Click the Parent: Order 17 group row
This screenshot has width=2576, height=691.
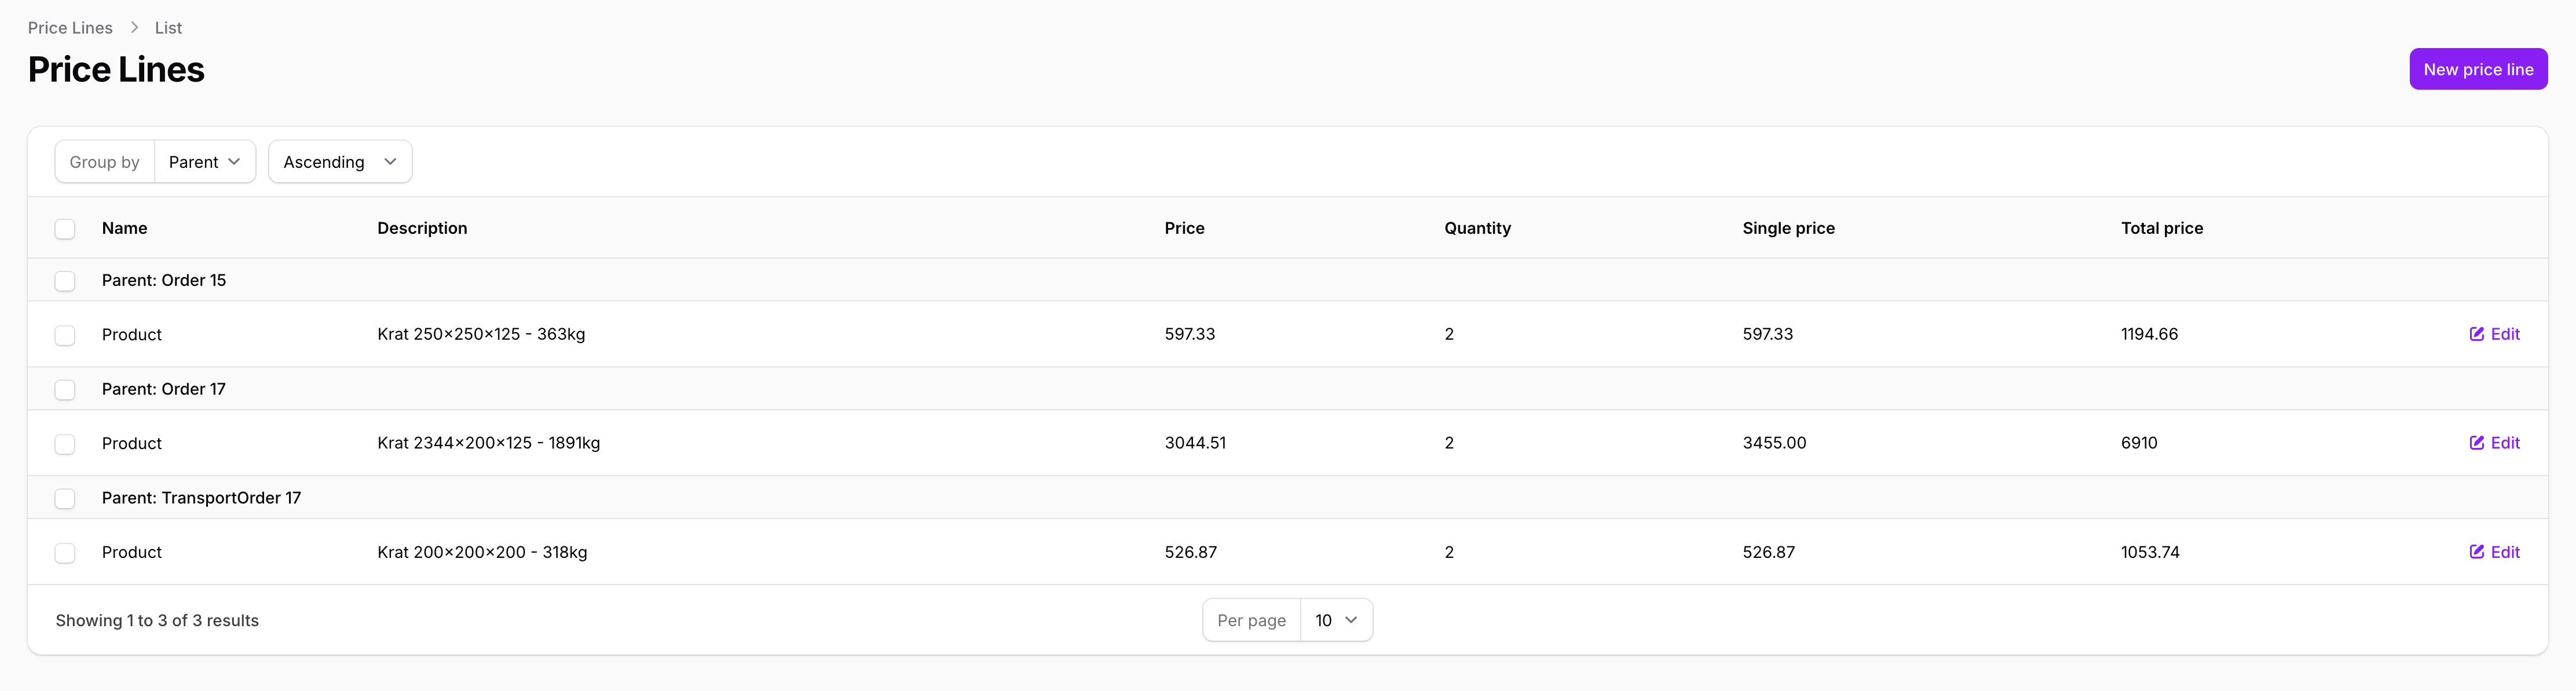click(164, 389)
